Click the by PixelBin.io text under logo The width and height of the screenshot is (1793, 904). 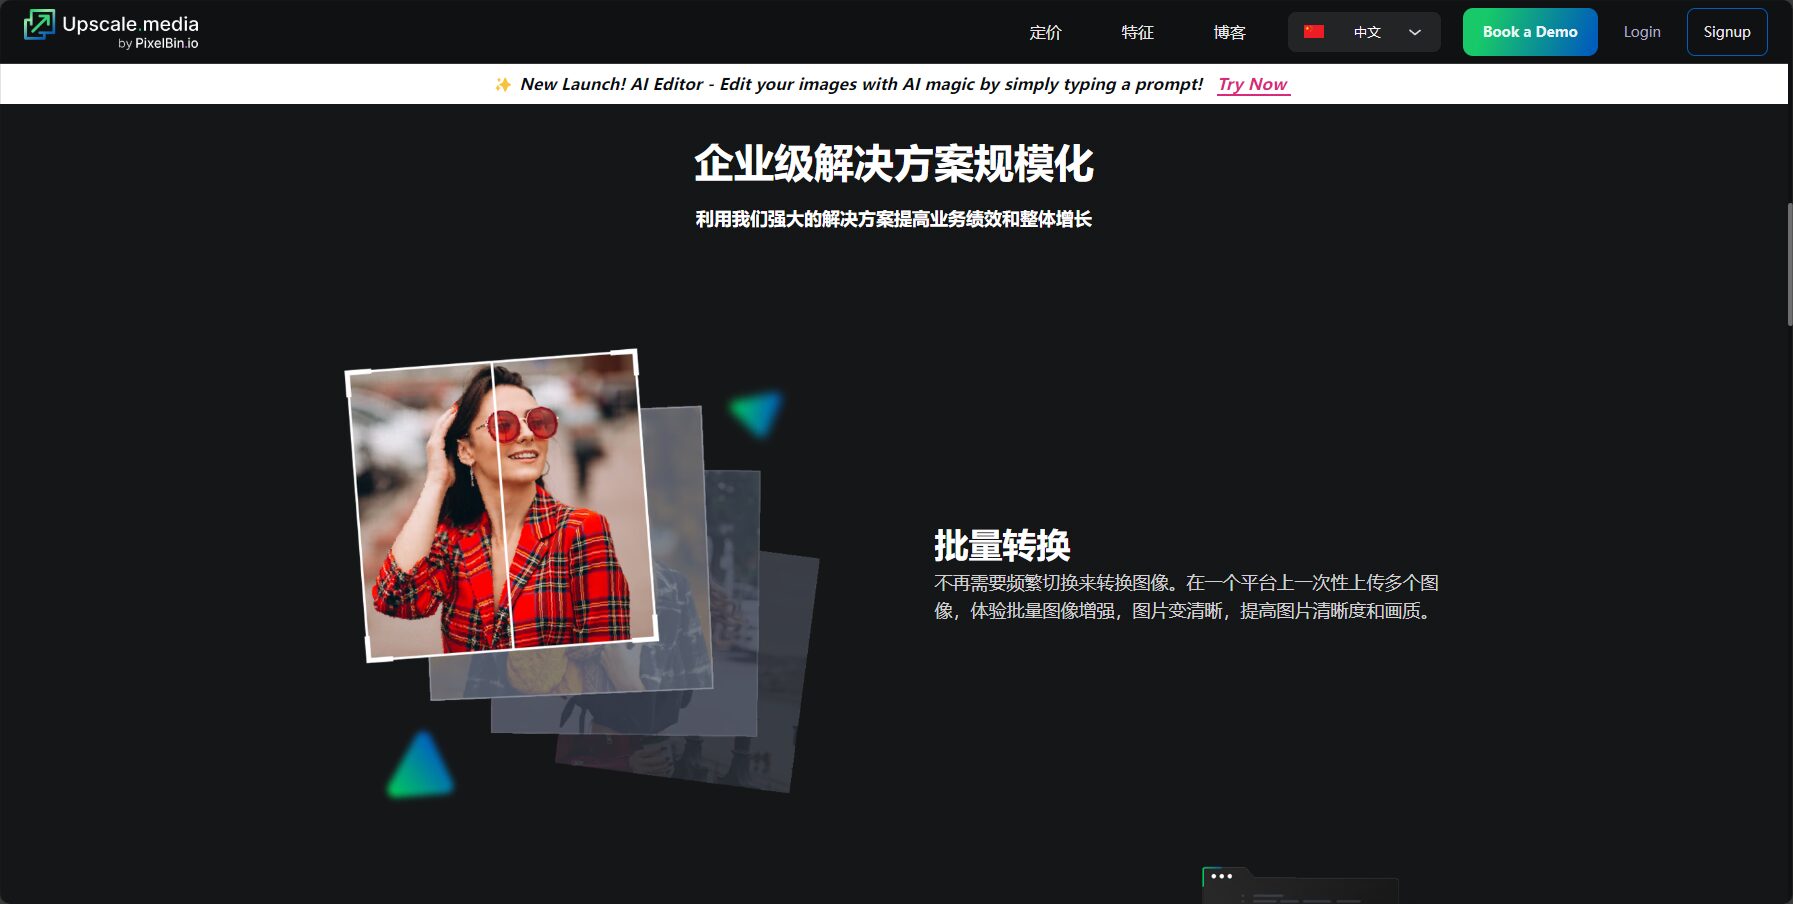point(158,44)
